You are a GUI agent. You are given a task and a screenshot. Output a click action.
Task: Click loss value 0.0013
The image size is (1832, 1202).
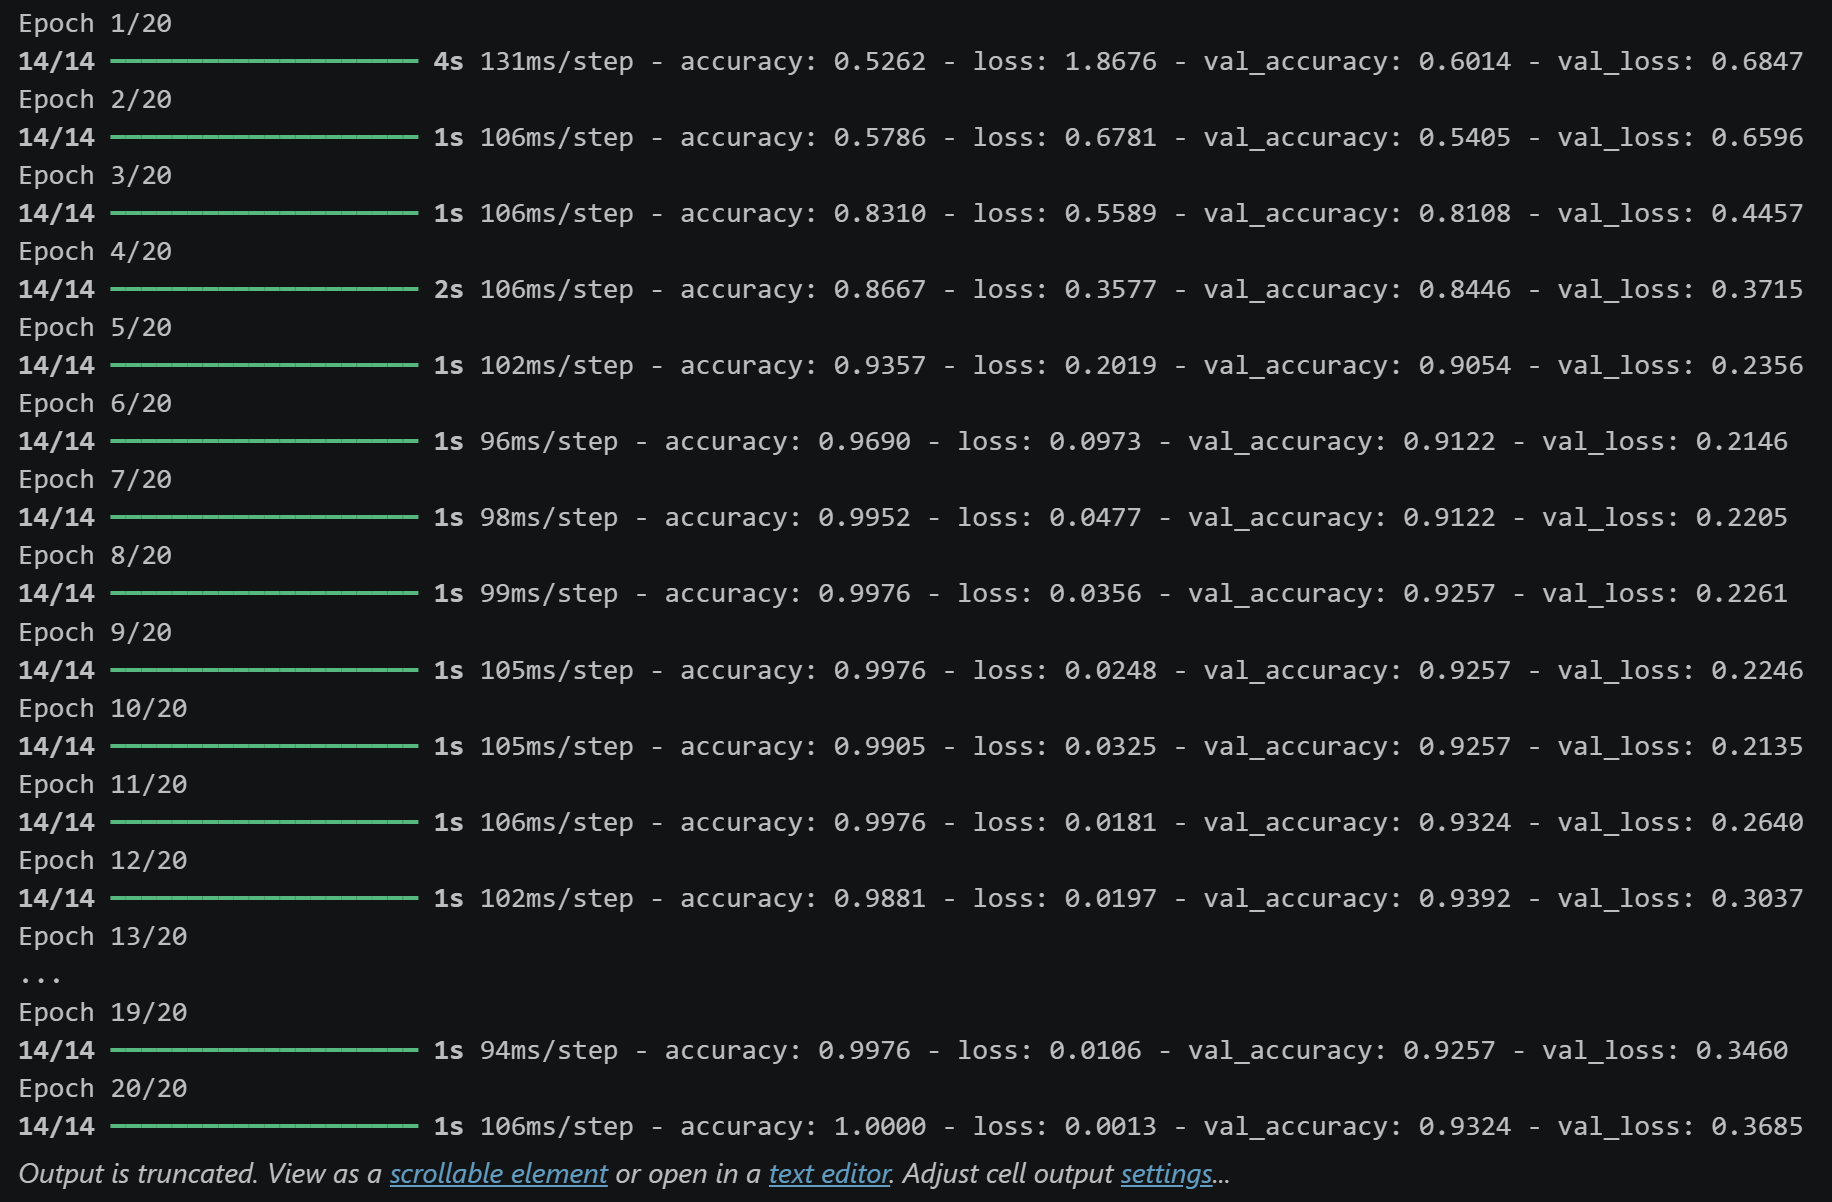click(x=1111, y=1126)
